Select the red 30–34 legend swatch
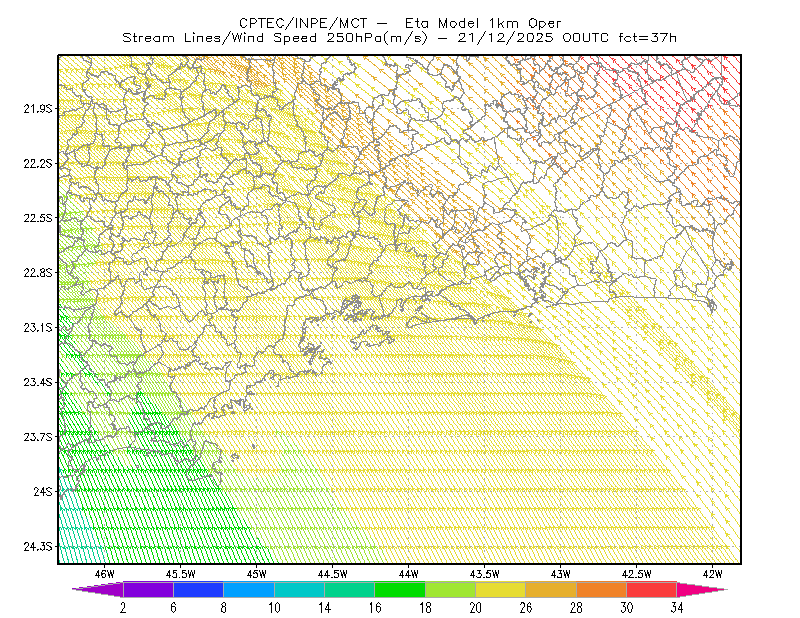The height and width of the screenshot is (618, 800). click(652, 589)
